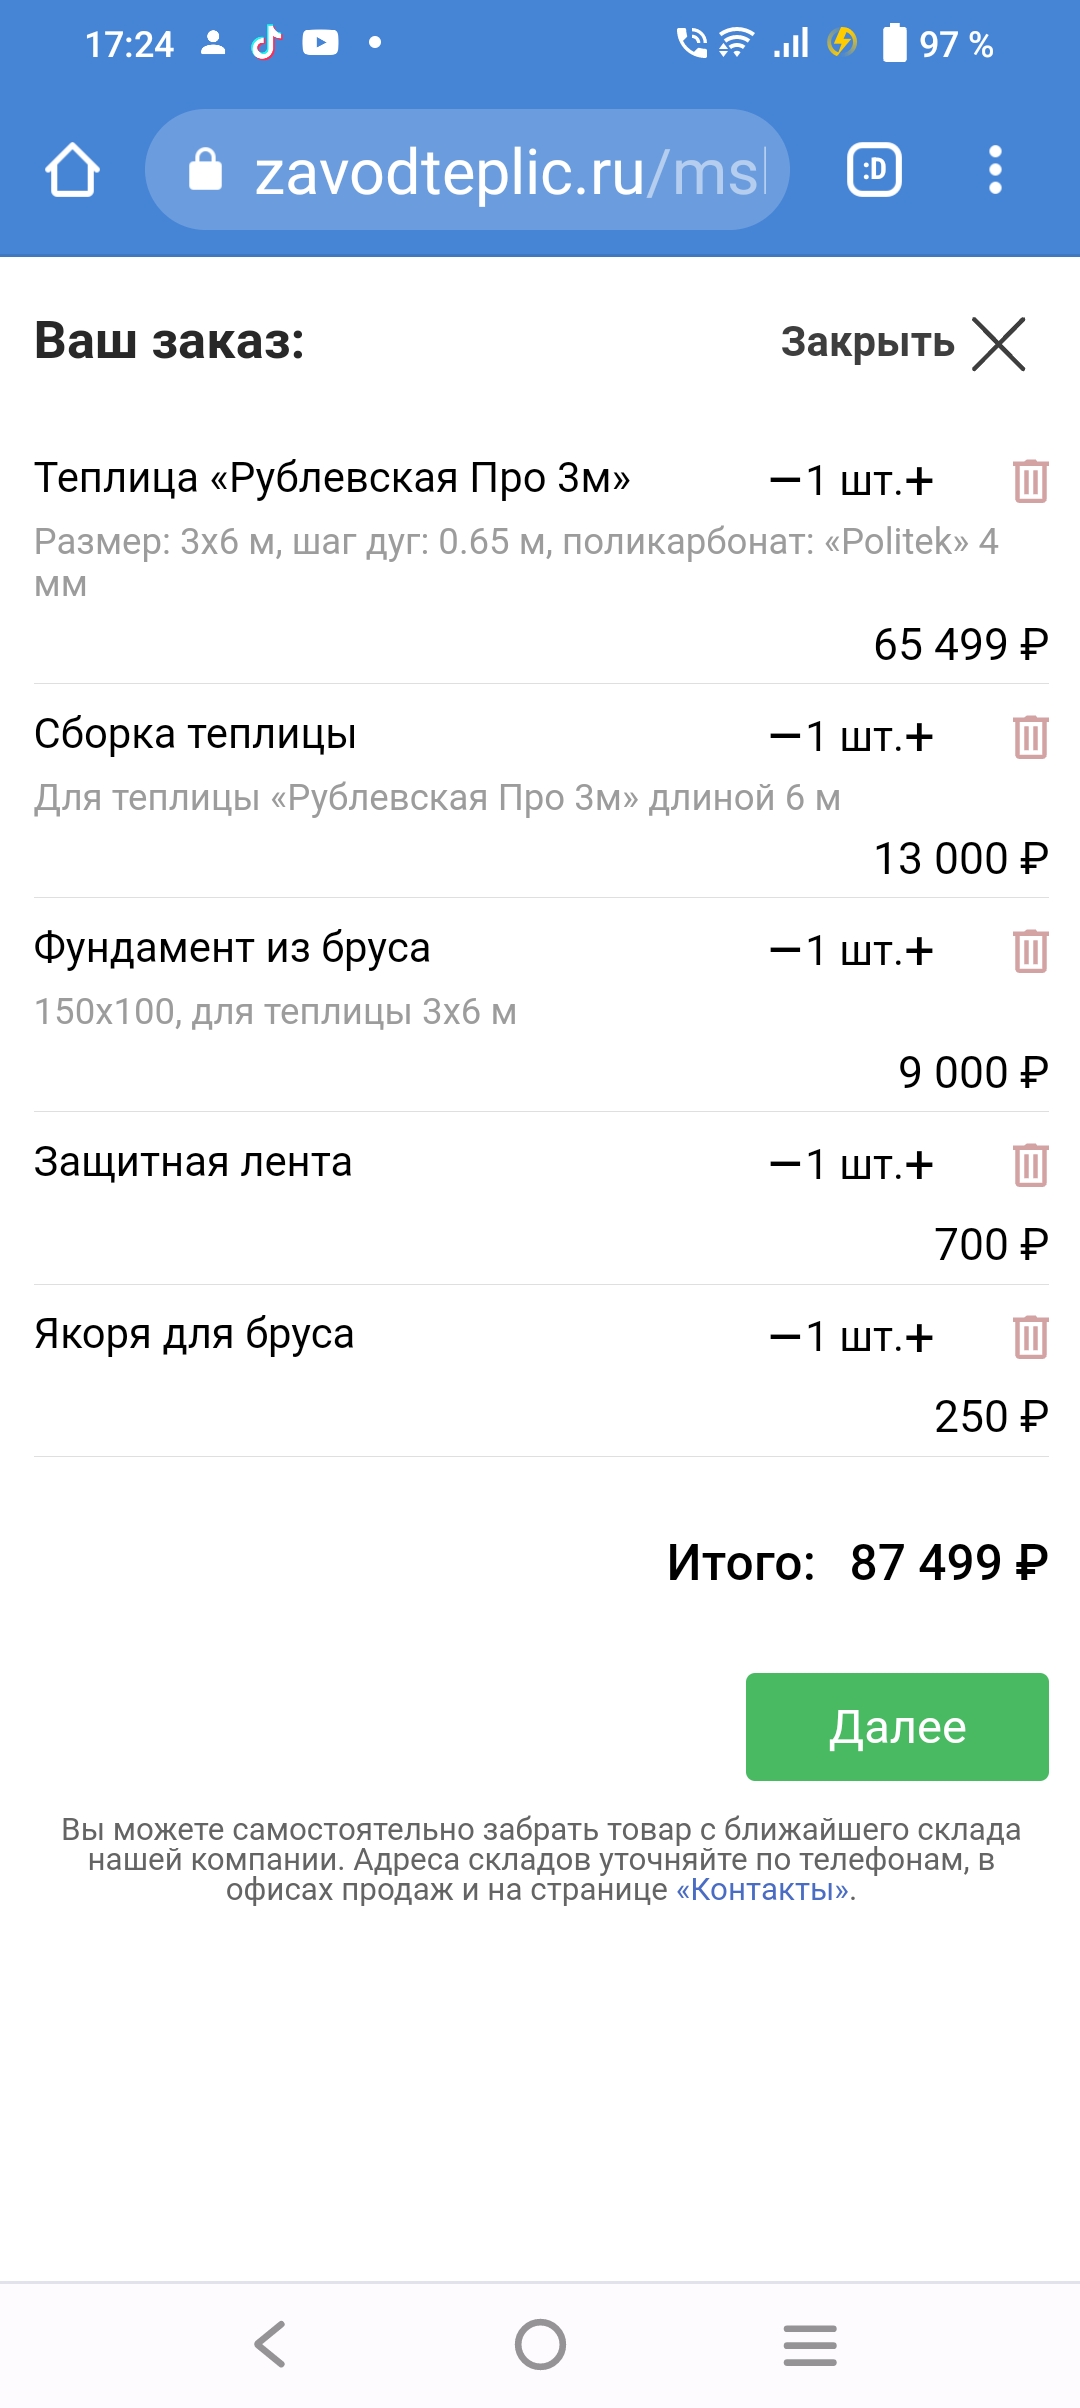Open Android recent apps menu
Screen dimensions: 1080x2408
point(810,2344)
